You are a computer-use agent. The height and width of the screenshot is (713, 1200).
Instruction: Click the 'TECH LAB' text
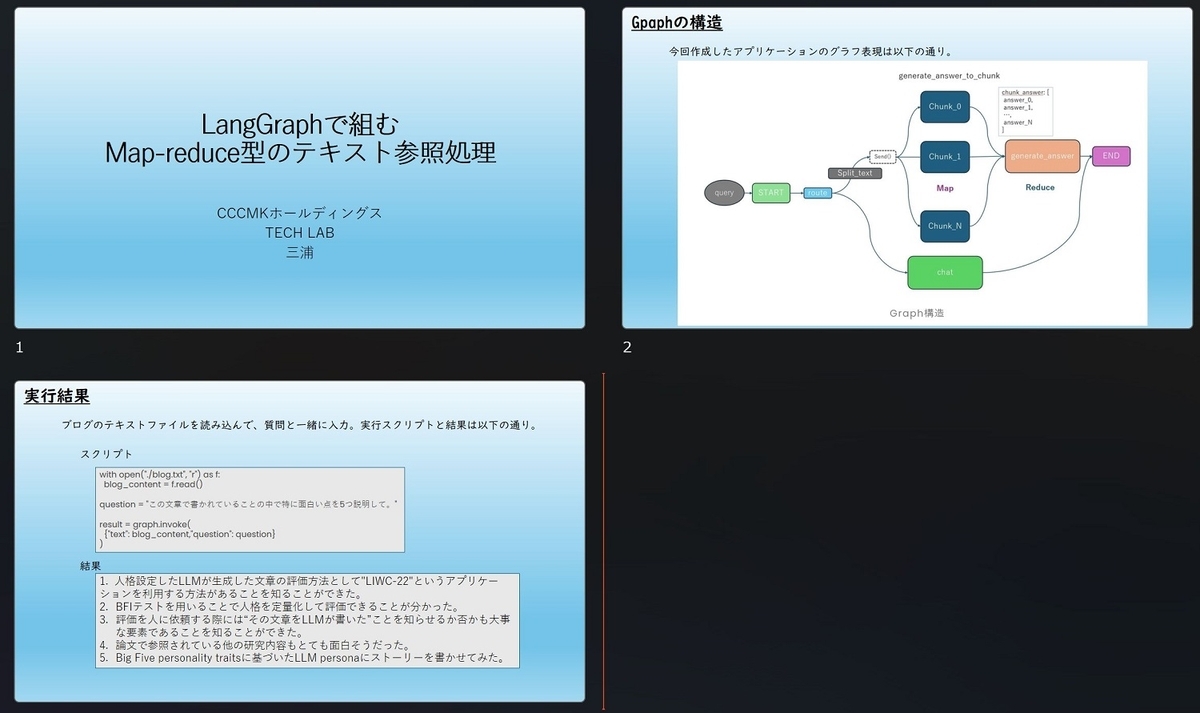click(300, 233)
